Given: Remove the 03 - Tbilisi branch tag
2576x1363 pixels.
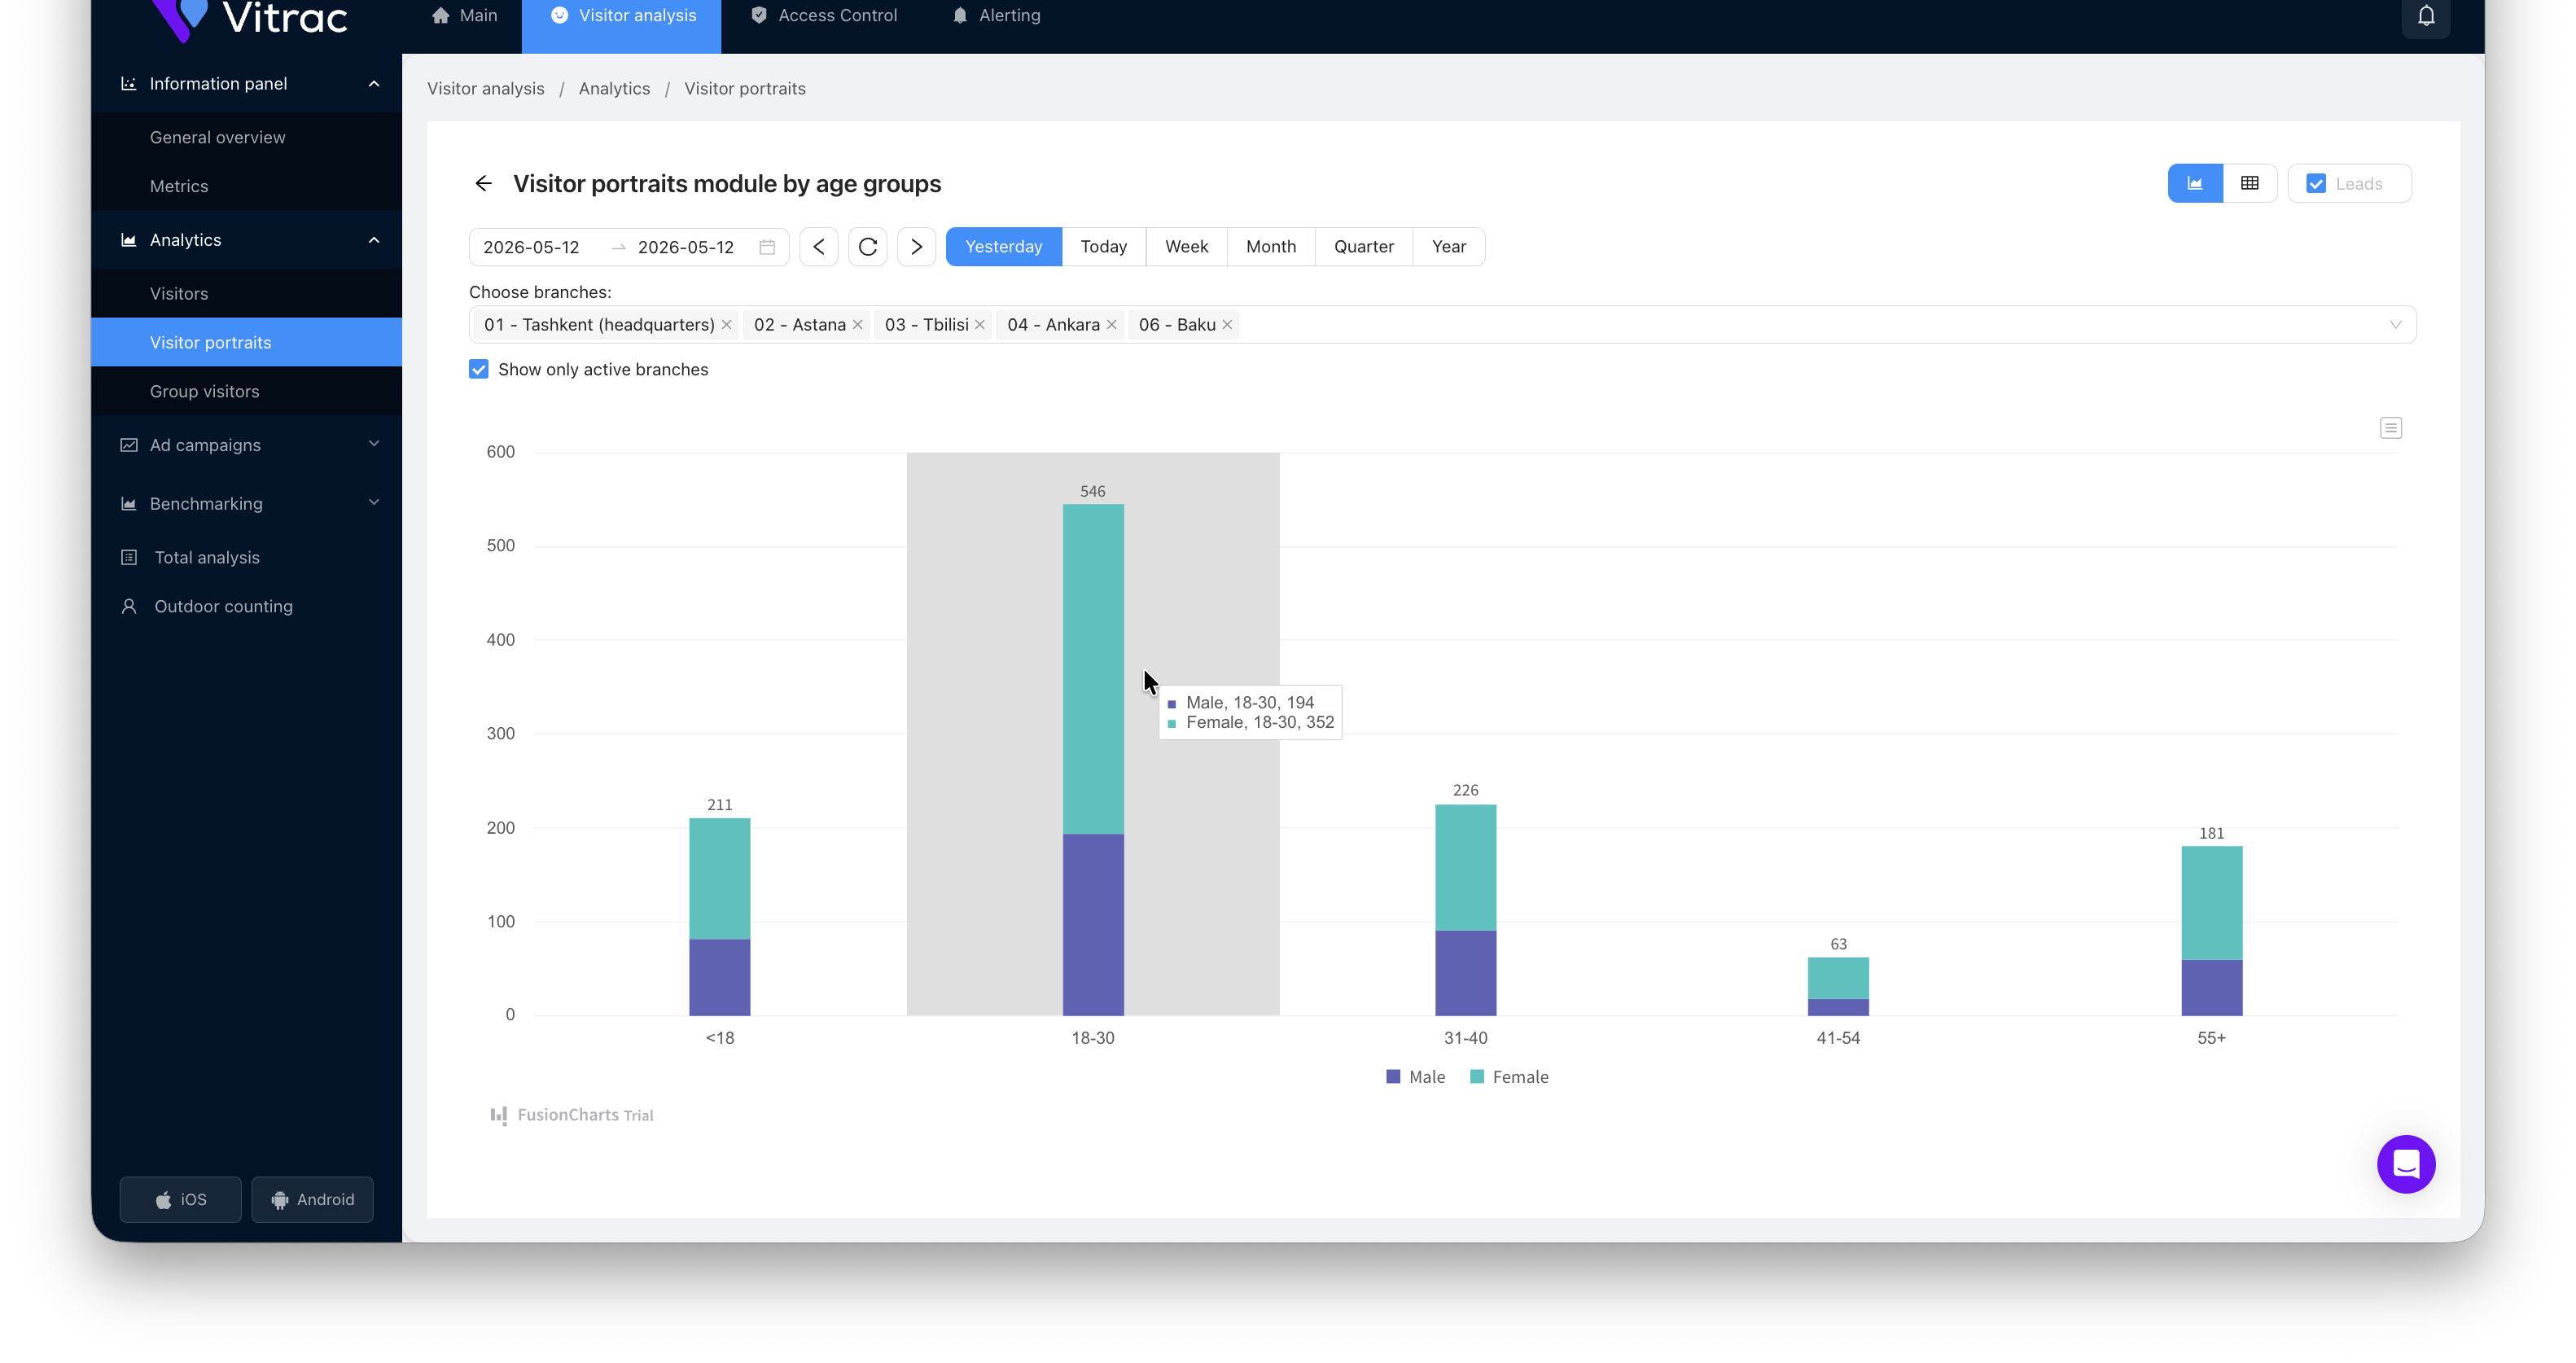Looking at the screenshot, I should (980, 325).
